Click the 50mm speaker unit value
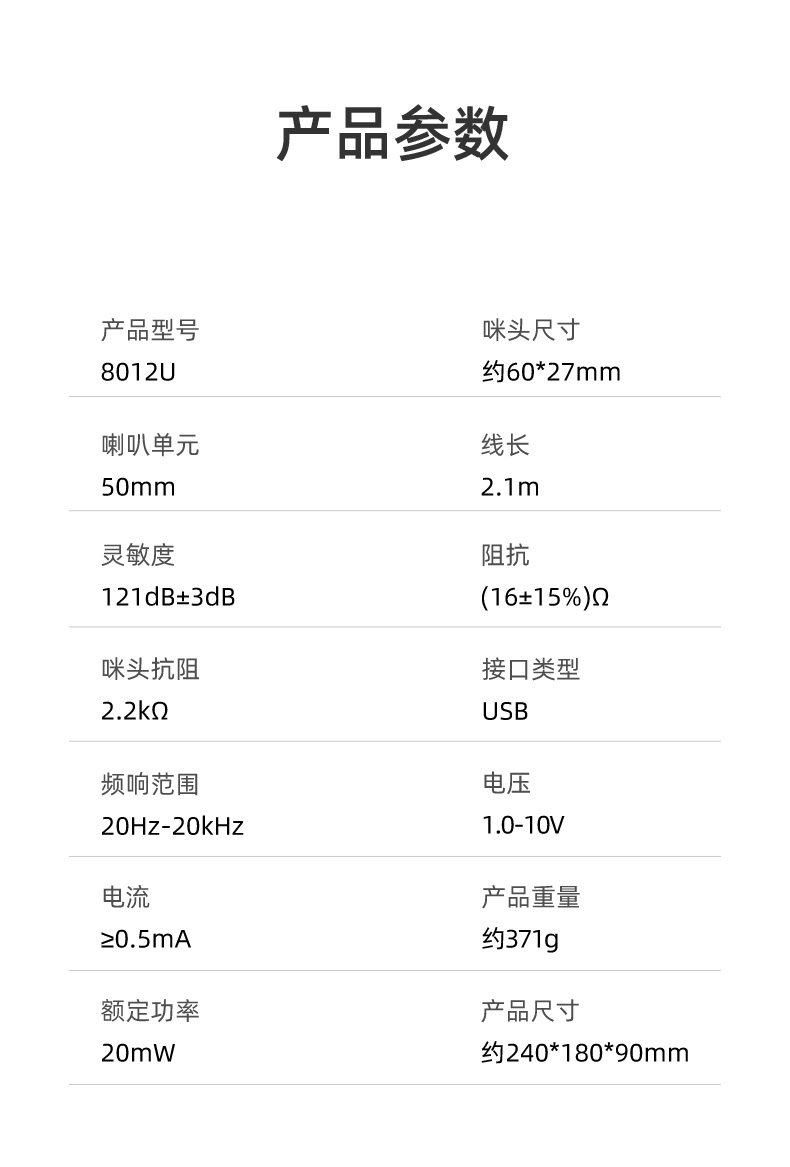790x1167 pixels. (x=138, y=488)
